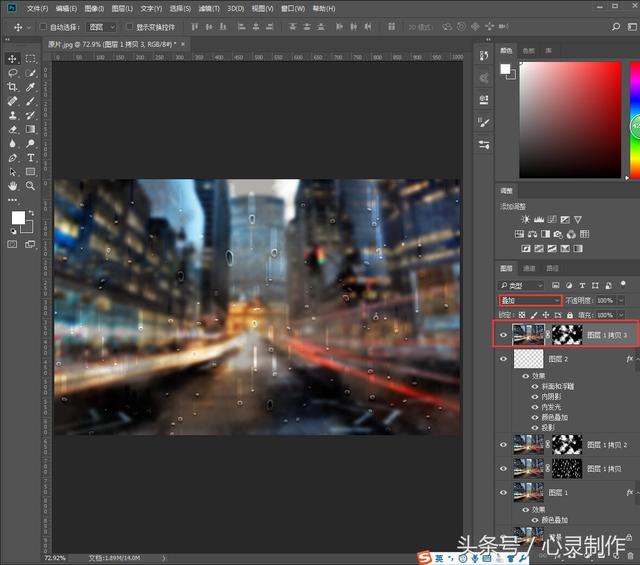Enable the 自动选择 checkbox
640x565 pixels.
click(x=45, y=27)
